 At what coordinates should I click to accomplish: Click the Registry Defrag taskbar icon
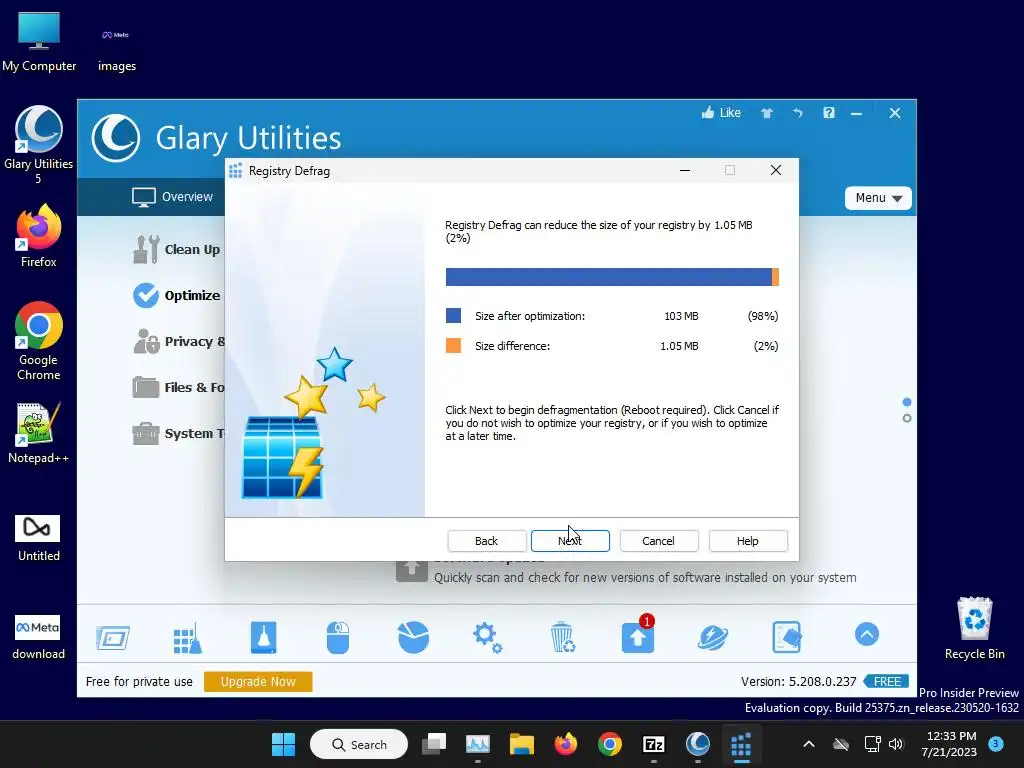[741, 744]
